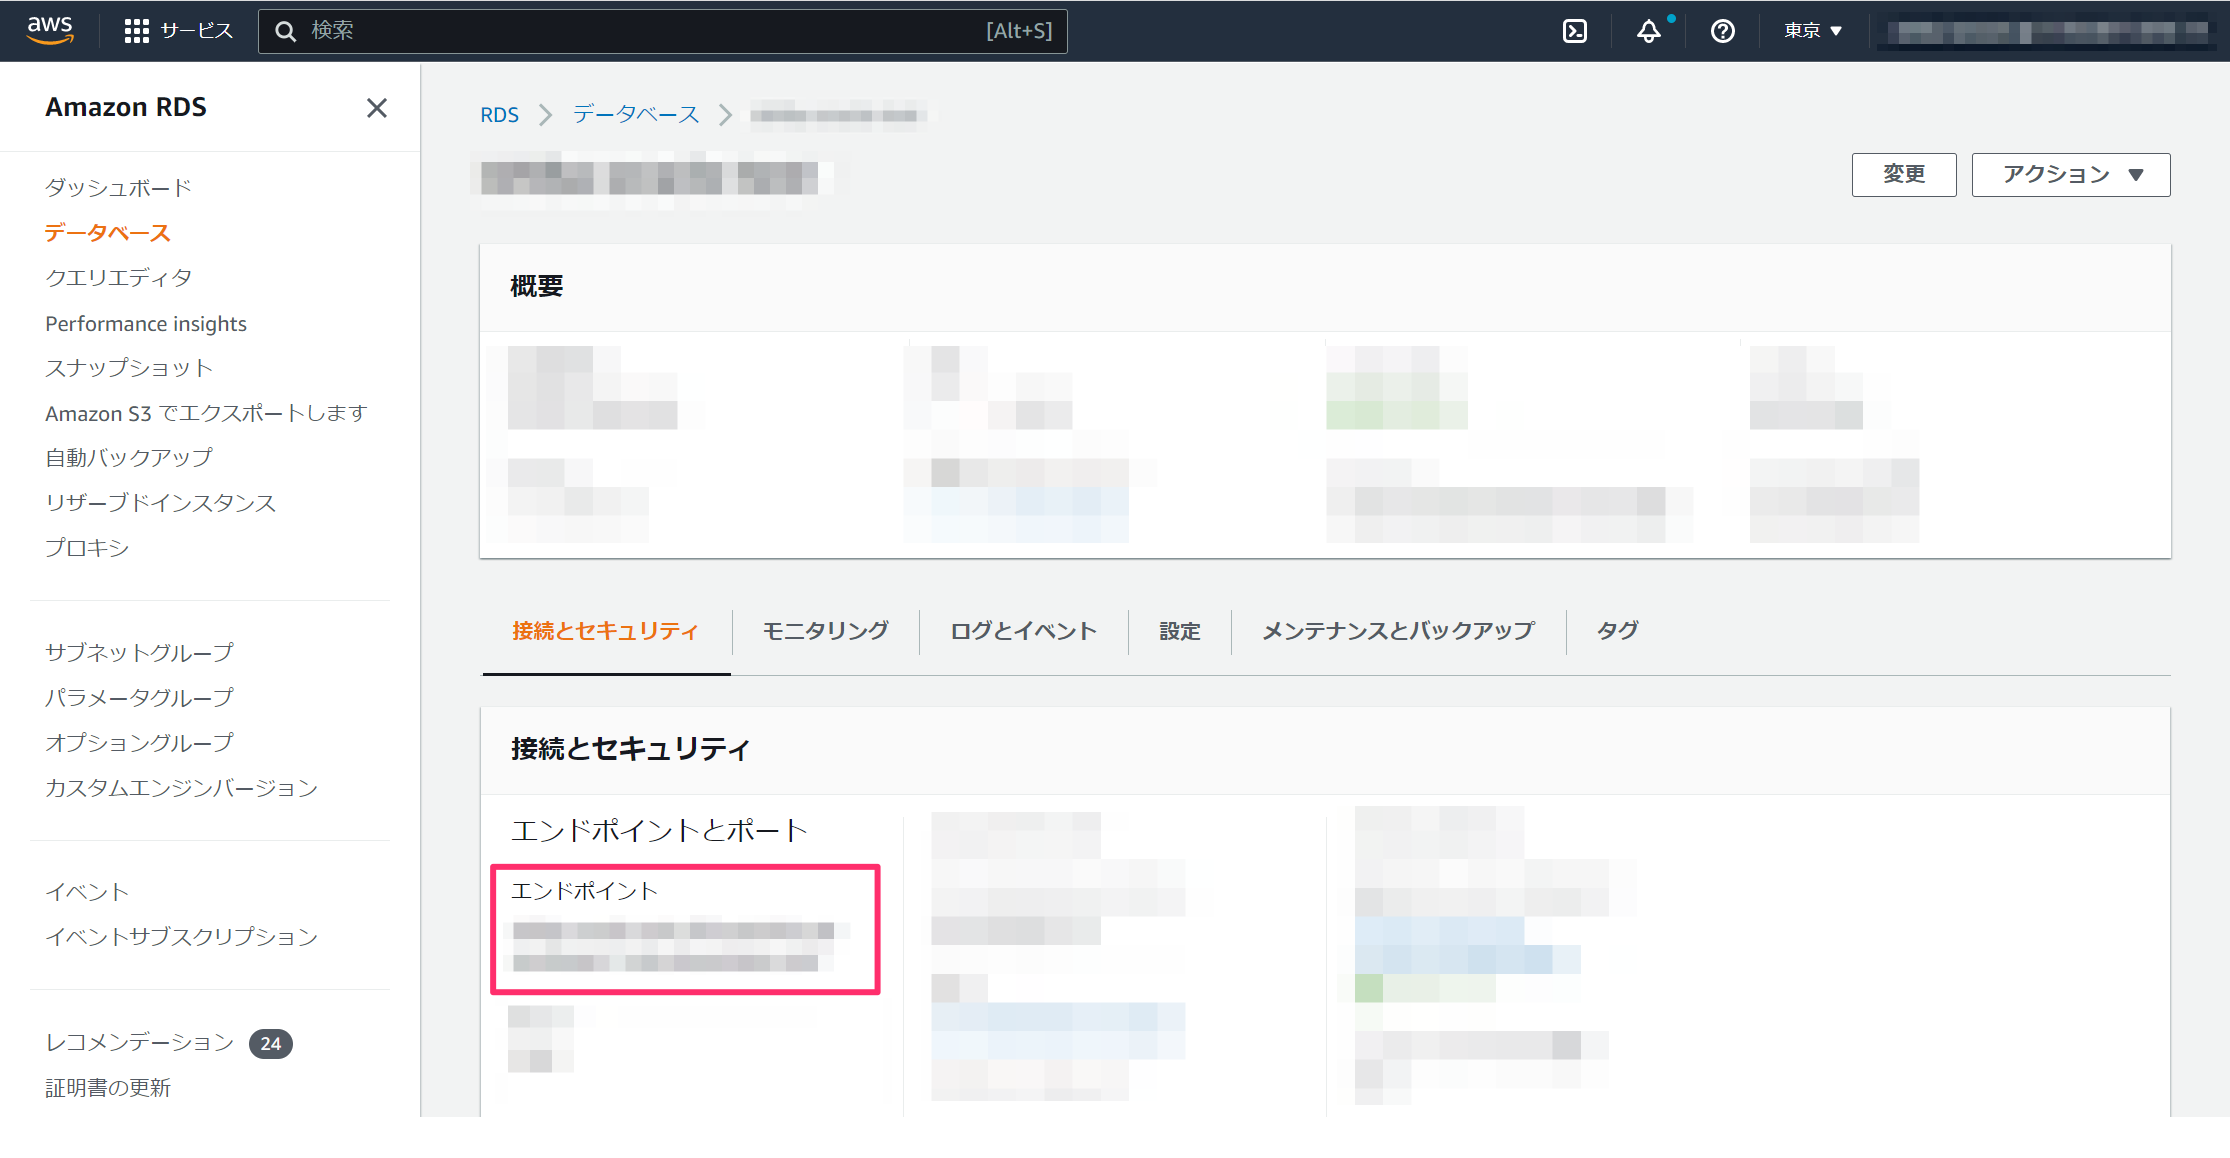Go to the RDS breadcrumb link

499,115
